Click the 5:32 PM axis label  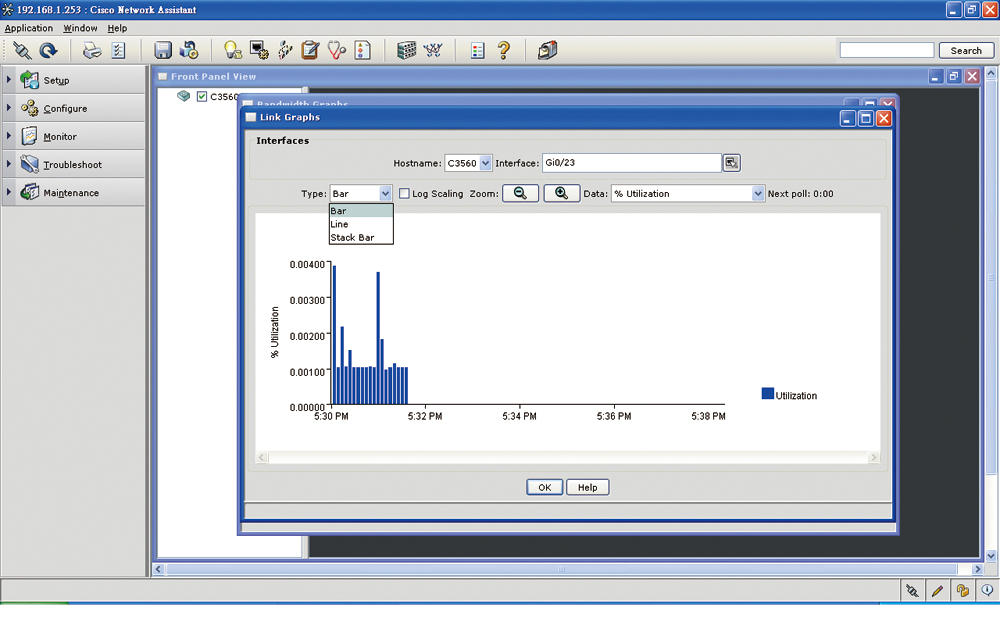[x=425, y=416]
